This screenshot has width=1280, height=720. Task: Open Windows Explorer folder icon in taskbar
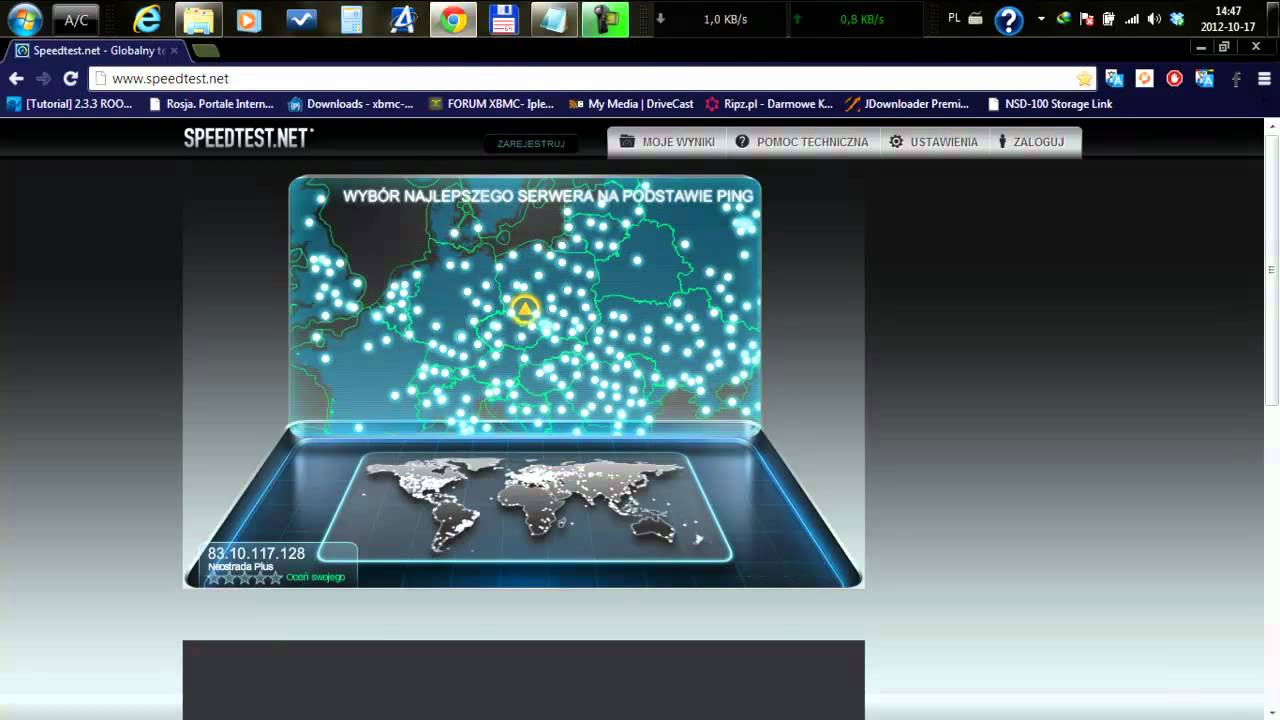[x=198, y=19]
